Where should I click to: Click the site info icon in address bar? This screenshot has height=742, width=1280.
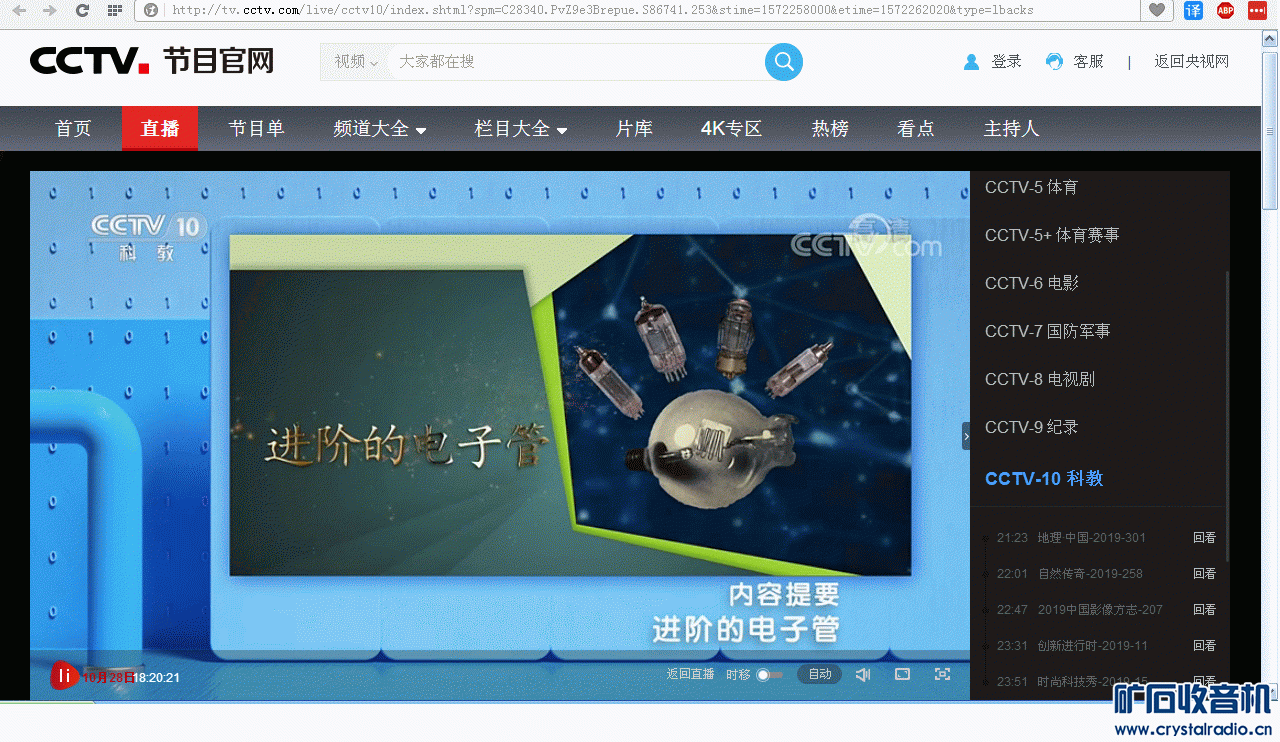pos(151,10)
